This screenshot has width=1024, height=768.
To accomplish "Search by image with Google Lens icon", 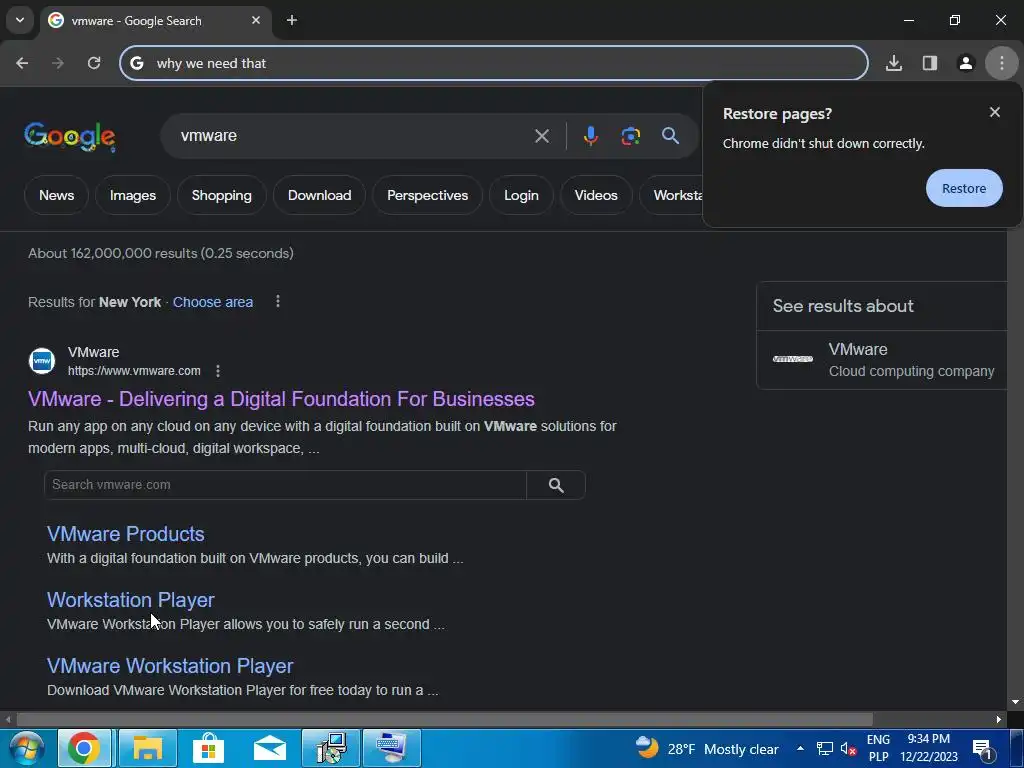I will tap(630, 136).
